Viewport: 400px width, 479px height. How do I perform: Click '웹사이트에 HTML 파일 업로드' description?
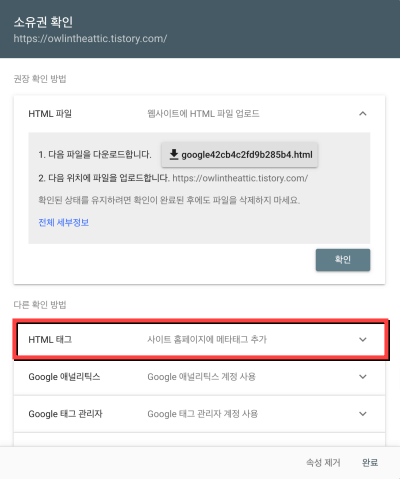click(x=203, y=114)
